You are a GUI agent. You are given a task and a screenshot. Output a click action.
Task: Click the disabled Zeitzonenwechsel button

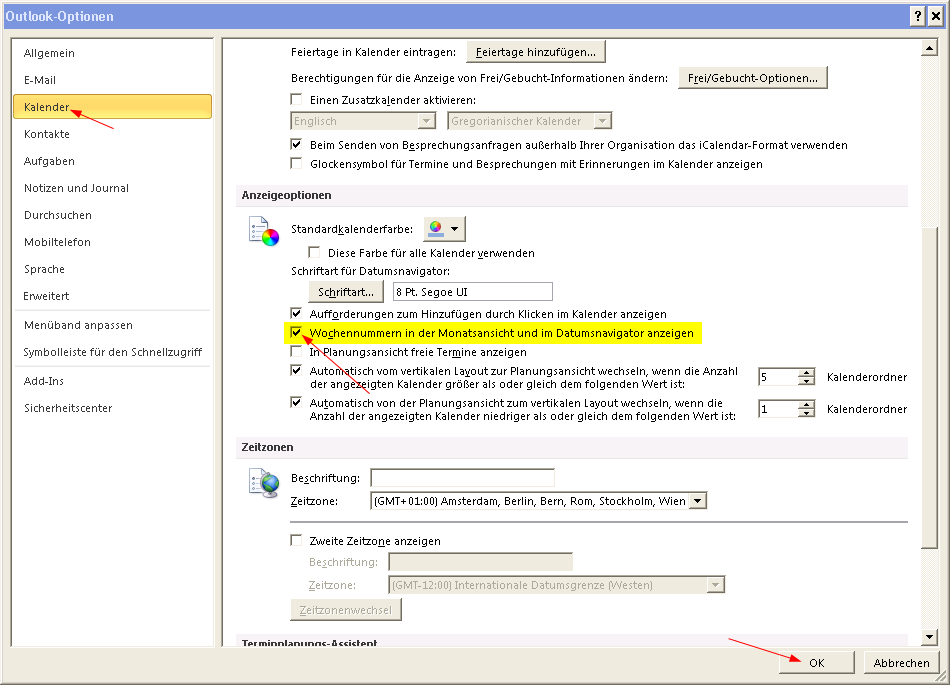pos(346,610)
